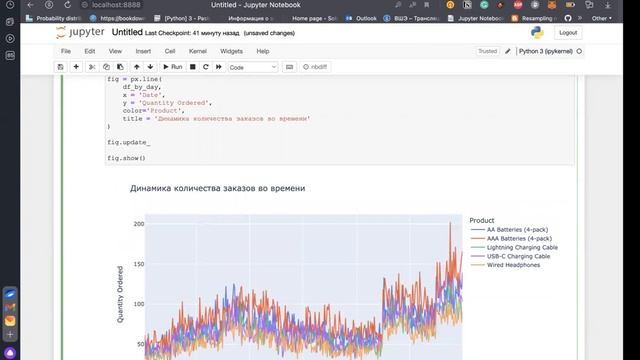Paste cells below with the clipboard icon
Image resolution: width=640 pixels, height=360 pixels.
point(120,67)
